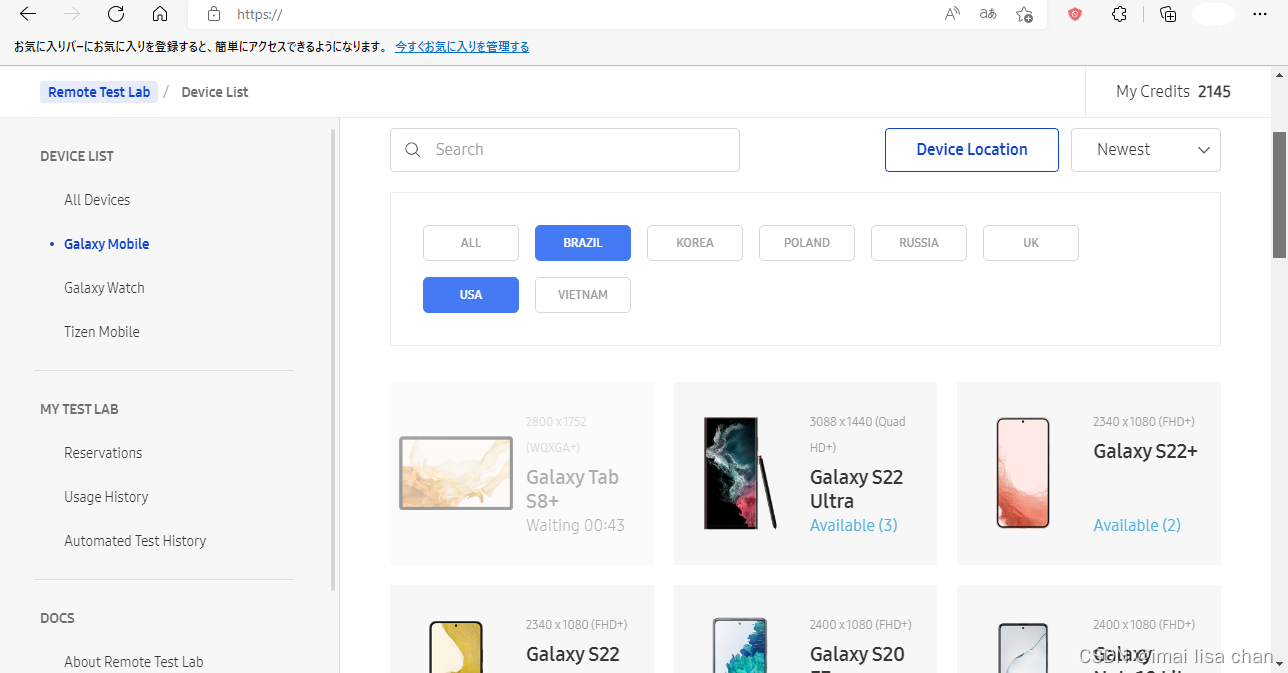Select the ALL location filter
The image size is (1288, 673).
471,243
